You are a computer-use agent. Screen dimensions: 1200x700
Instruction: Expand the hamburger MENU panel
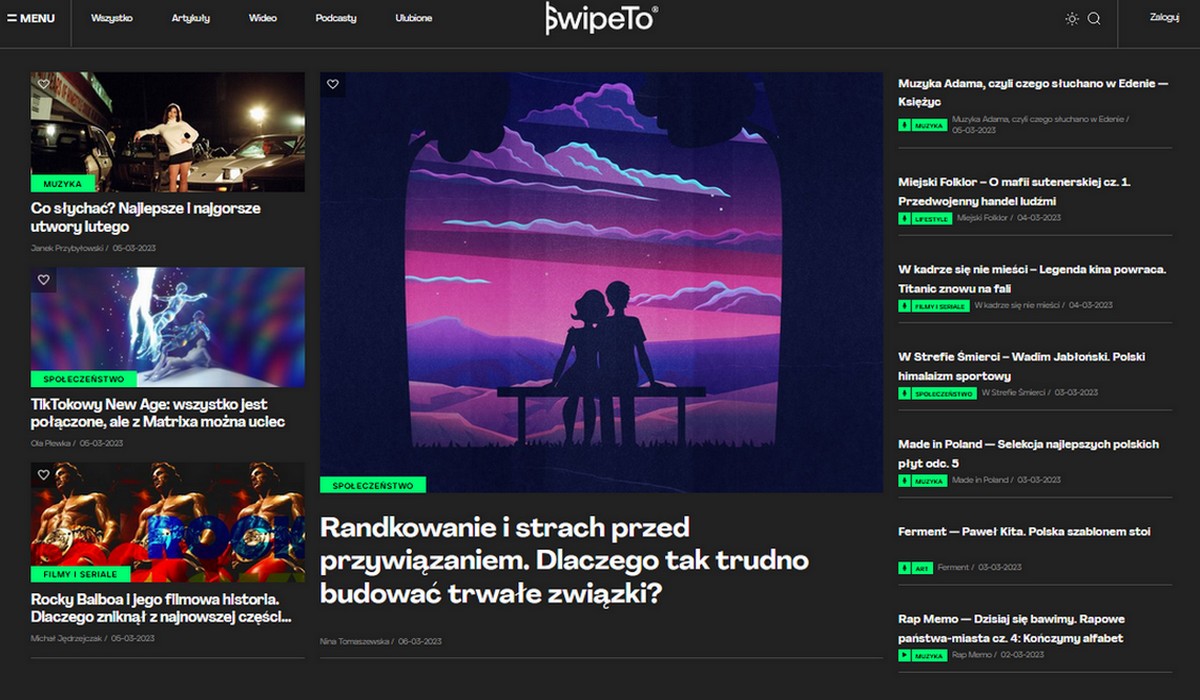[x=29, y=17]
